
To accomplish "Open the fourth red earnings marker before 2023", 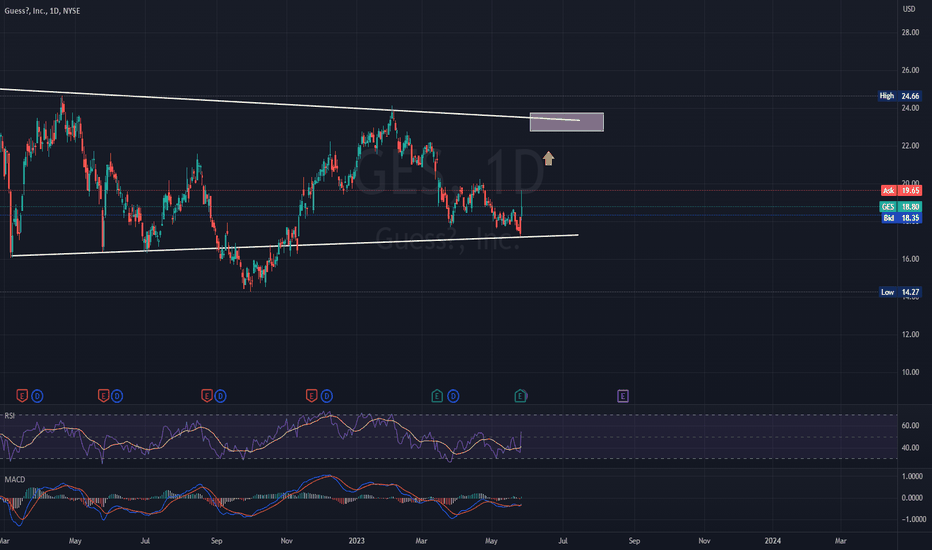I will (x=311, y=396).
